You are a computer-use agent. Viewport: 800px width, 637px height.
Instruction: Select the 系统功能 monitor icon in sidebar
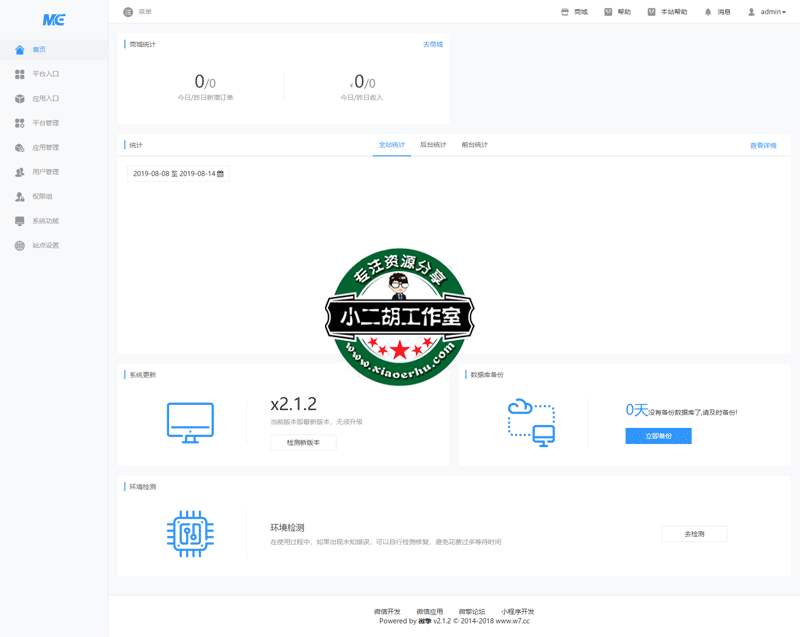(20, 221)
